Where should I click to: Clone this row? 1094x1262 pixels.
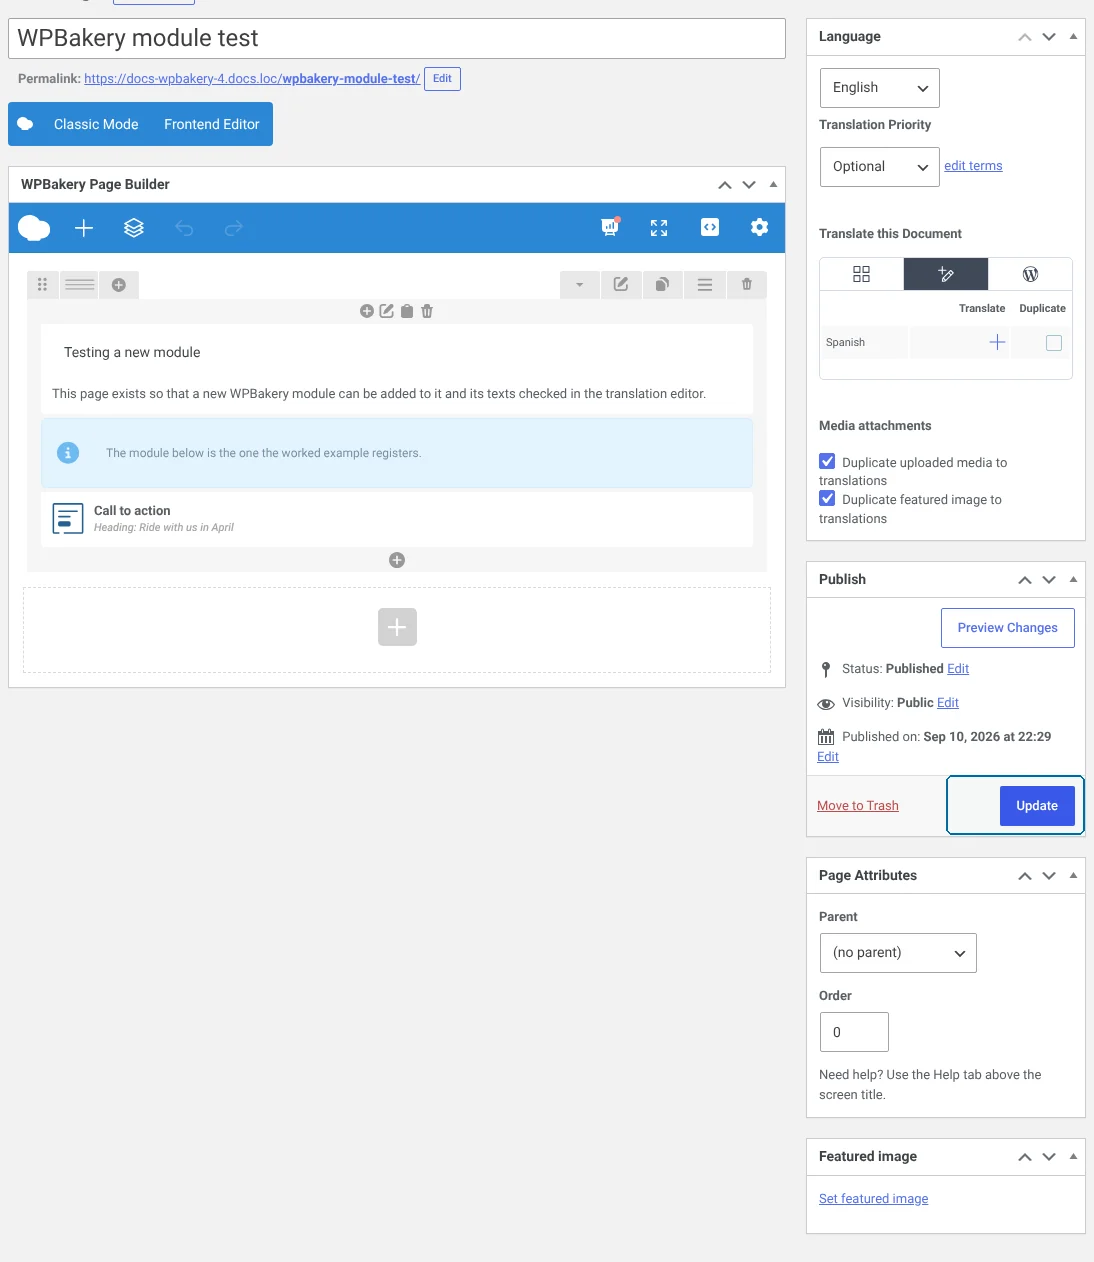662,285
